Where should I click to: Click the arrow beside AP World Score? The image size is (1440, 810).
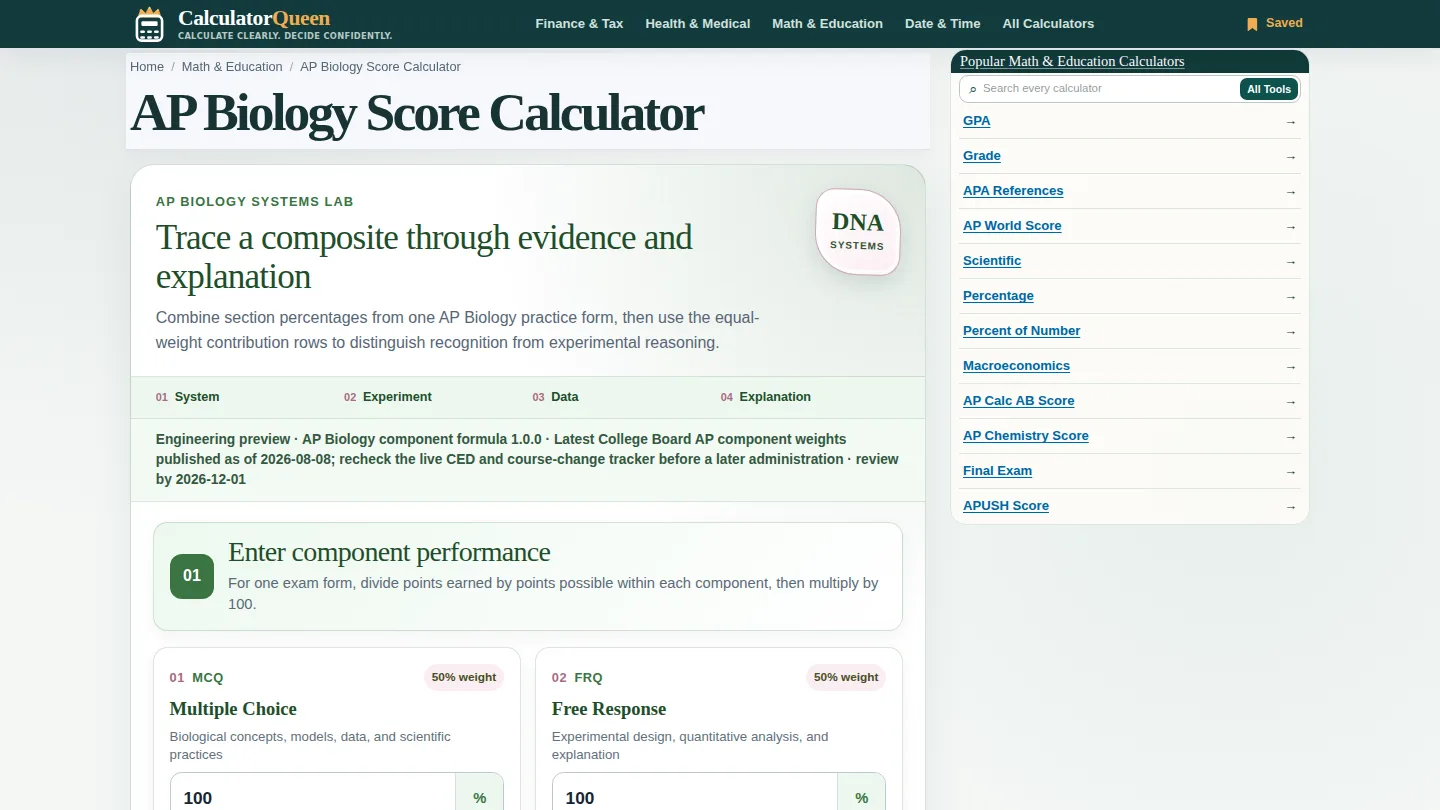point(1291,227)
